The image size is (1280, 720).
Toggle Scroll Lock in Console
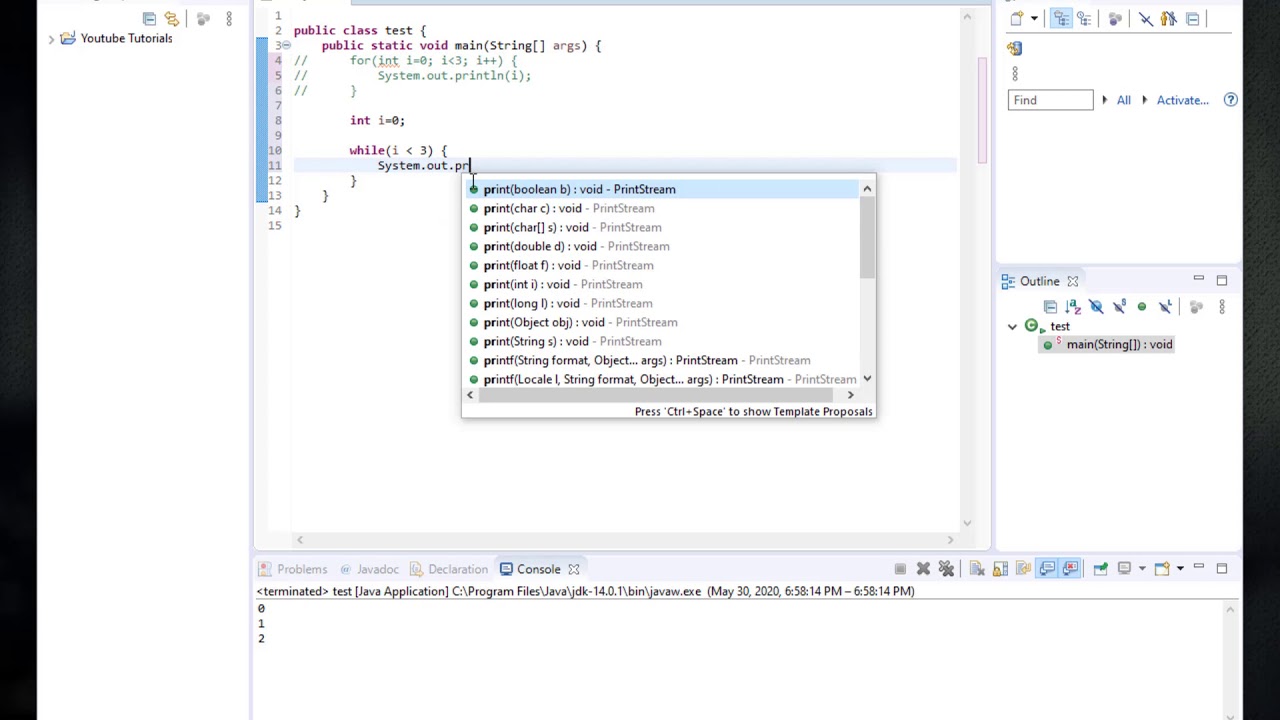coord(1000,569)
